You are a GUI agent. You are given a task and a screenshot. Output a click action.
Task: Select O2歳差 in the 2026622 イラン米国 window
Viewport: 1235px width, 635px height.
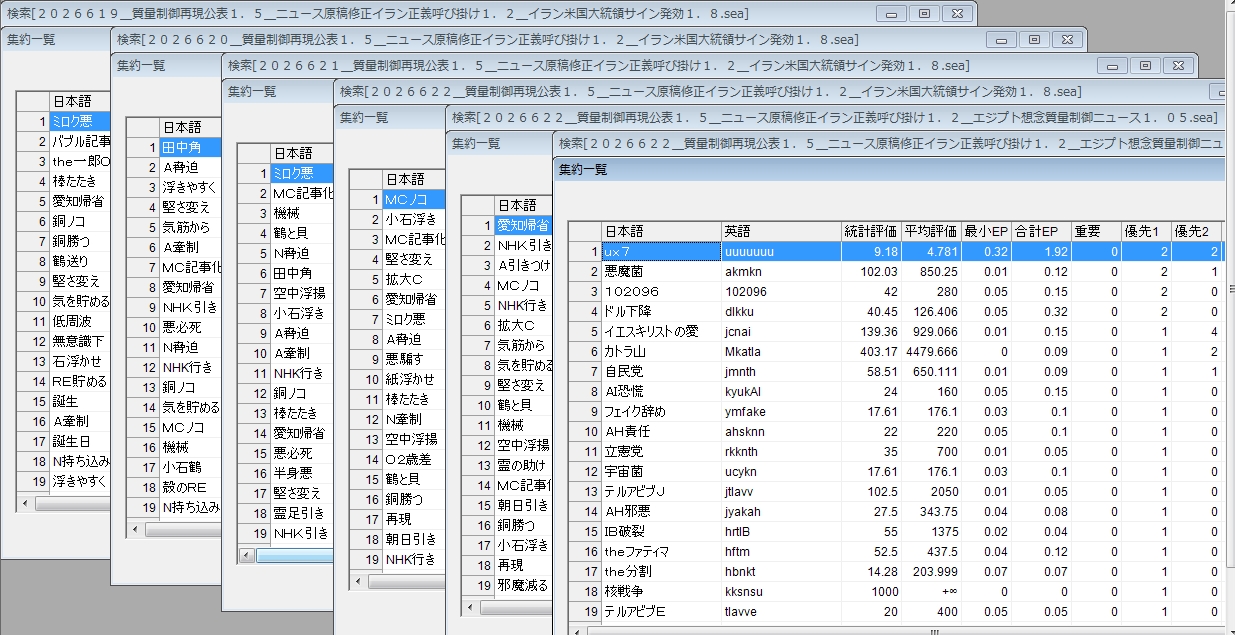tap(413, 459)
